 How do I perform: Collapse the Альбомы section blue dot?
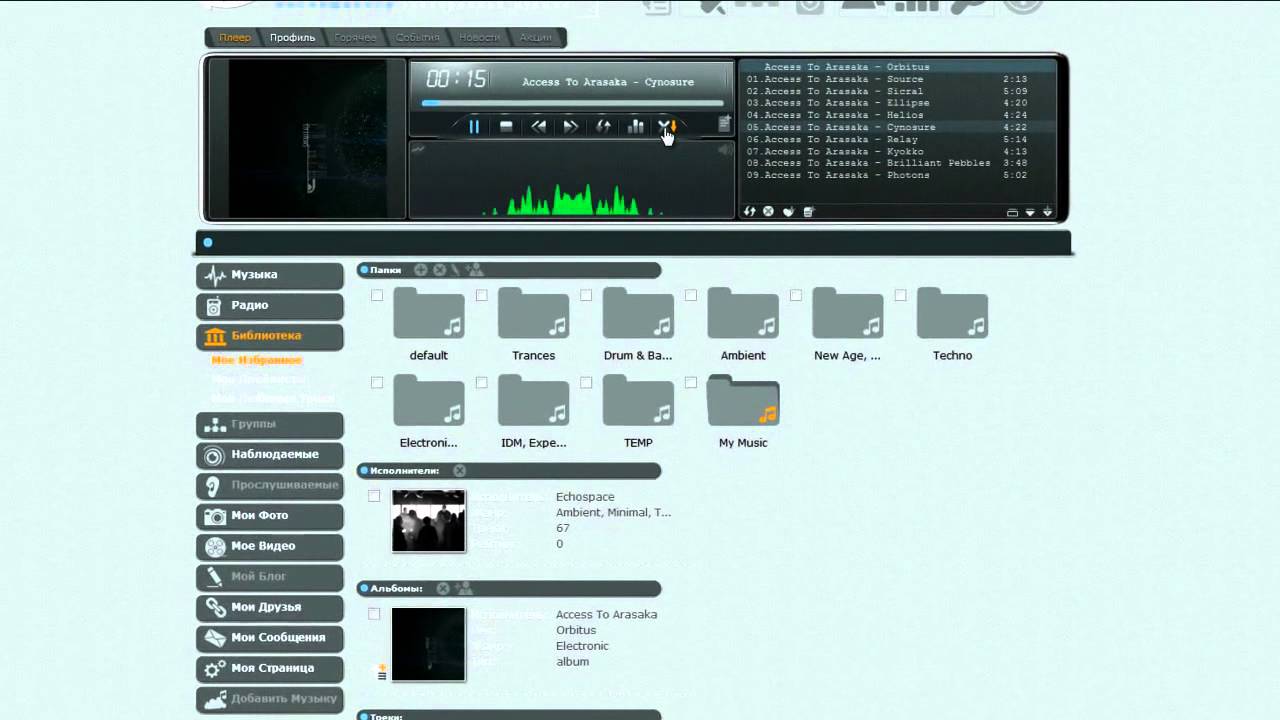pyautogui.click(x=364, y=588)
